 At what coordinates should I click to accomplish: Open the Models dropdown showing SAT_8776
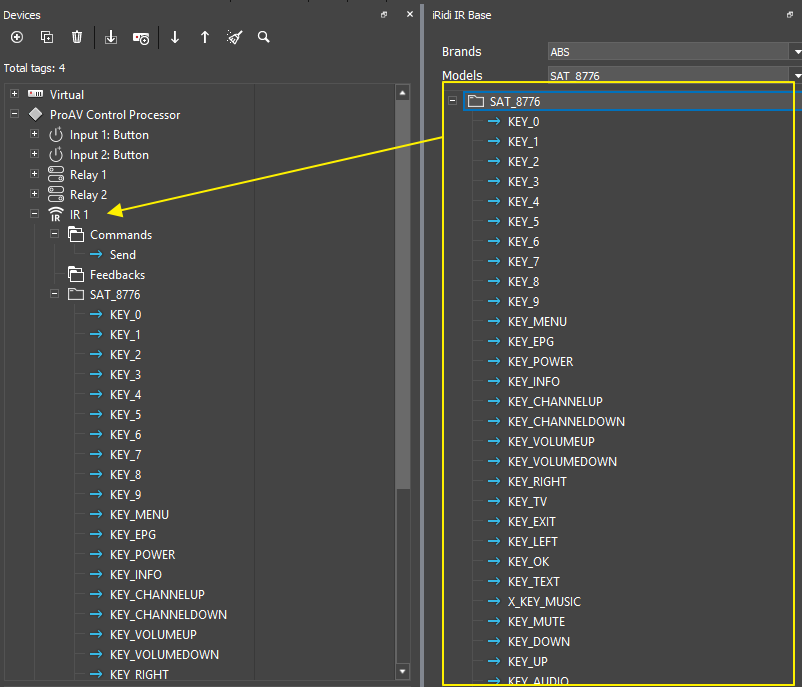(795, 75)
